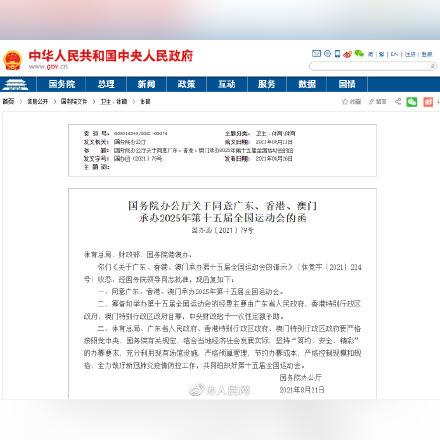
Task: Click the 发文机关 label in info table
Action: tap(96, 142)
